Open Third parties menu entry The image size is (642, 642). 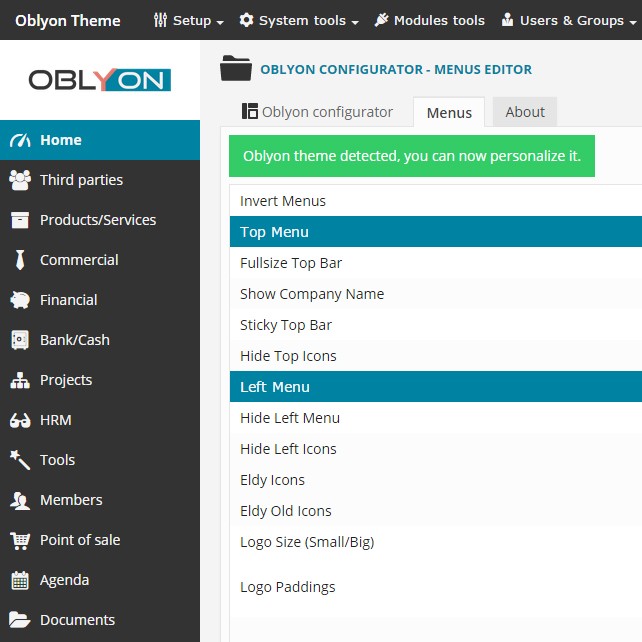[x=100, y=180]
